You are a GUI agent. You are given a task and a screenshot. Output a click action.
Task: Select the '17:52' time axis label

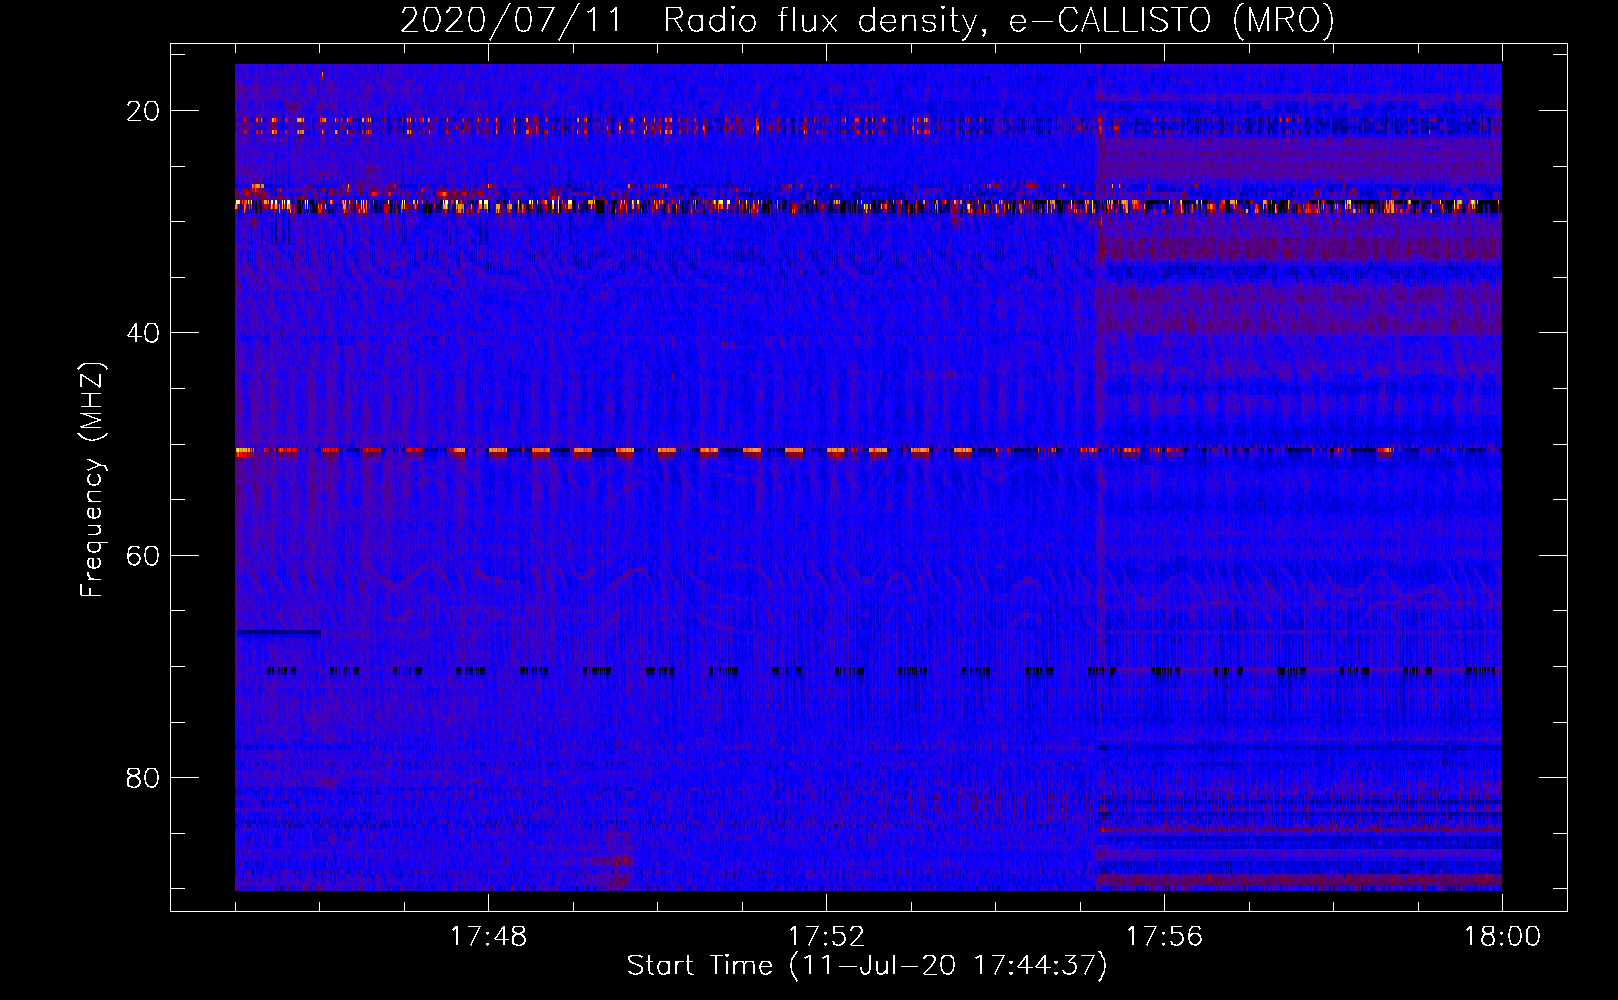click(x=826, y=937)
